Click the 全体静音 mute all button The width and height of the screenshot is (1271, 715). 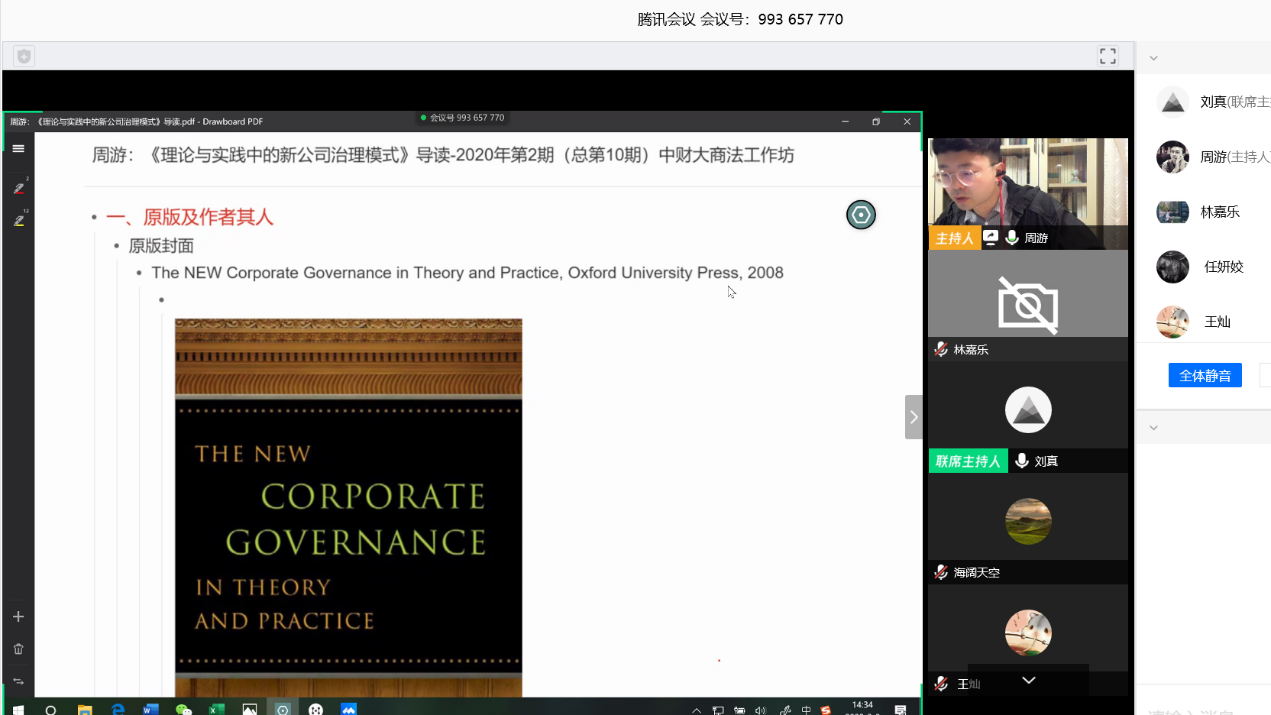point(1204,376)
